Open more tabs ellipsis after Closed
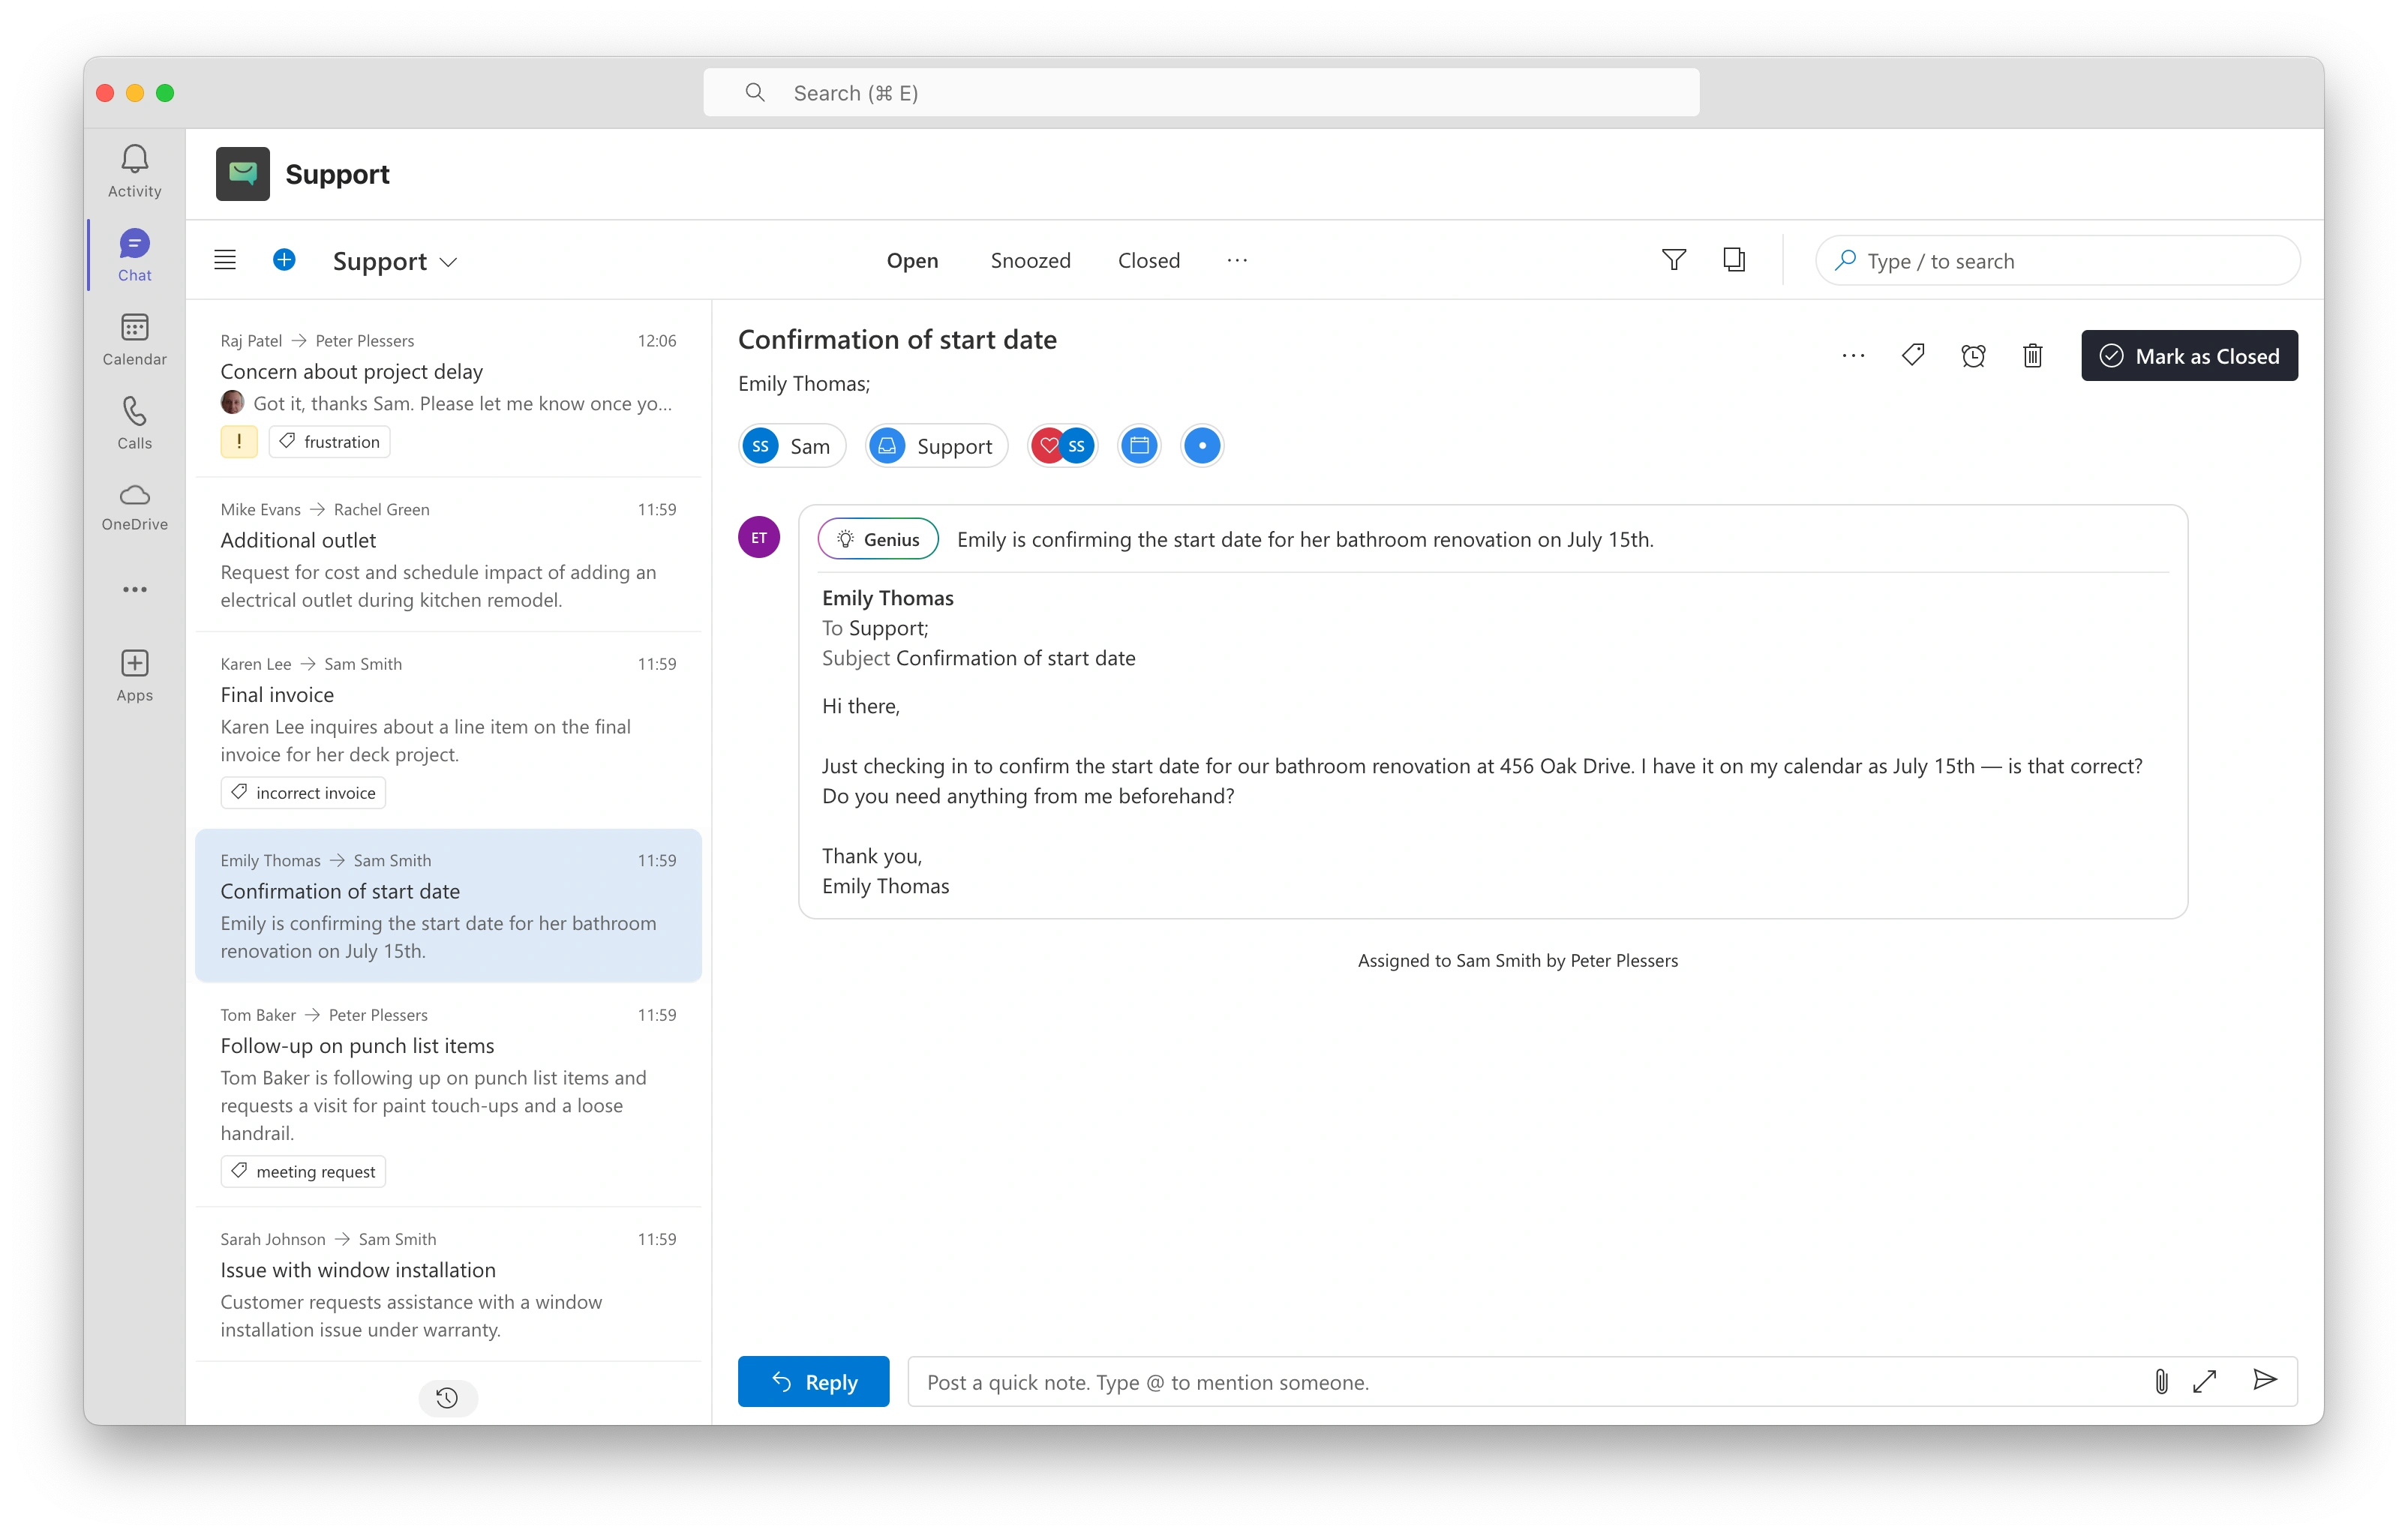This screenshot has width=2408, height=1536. 1237,260
